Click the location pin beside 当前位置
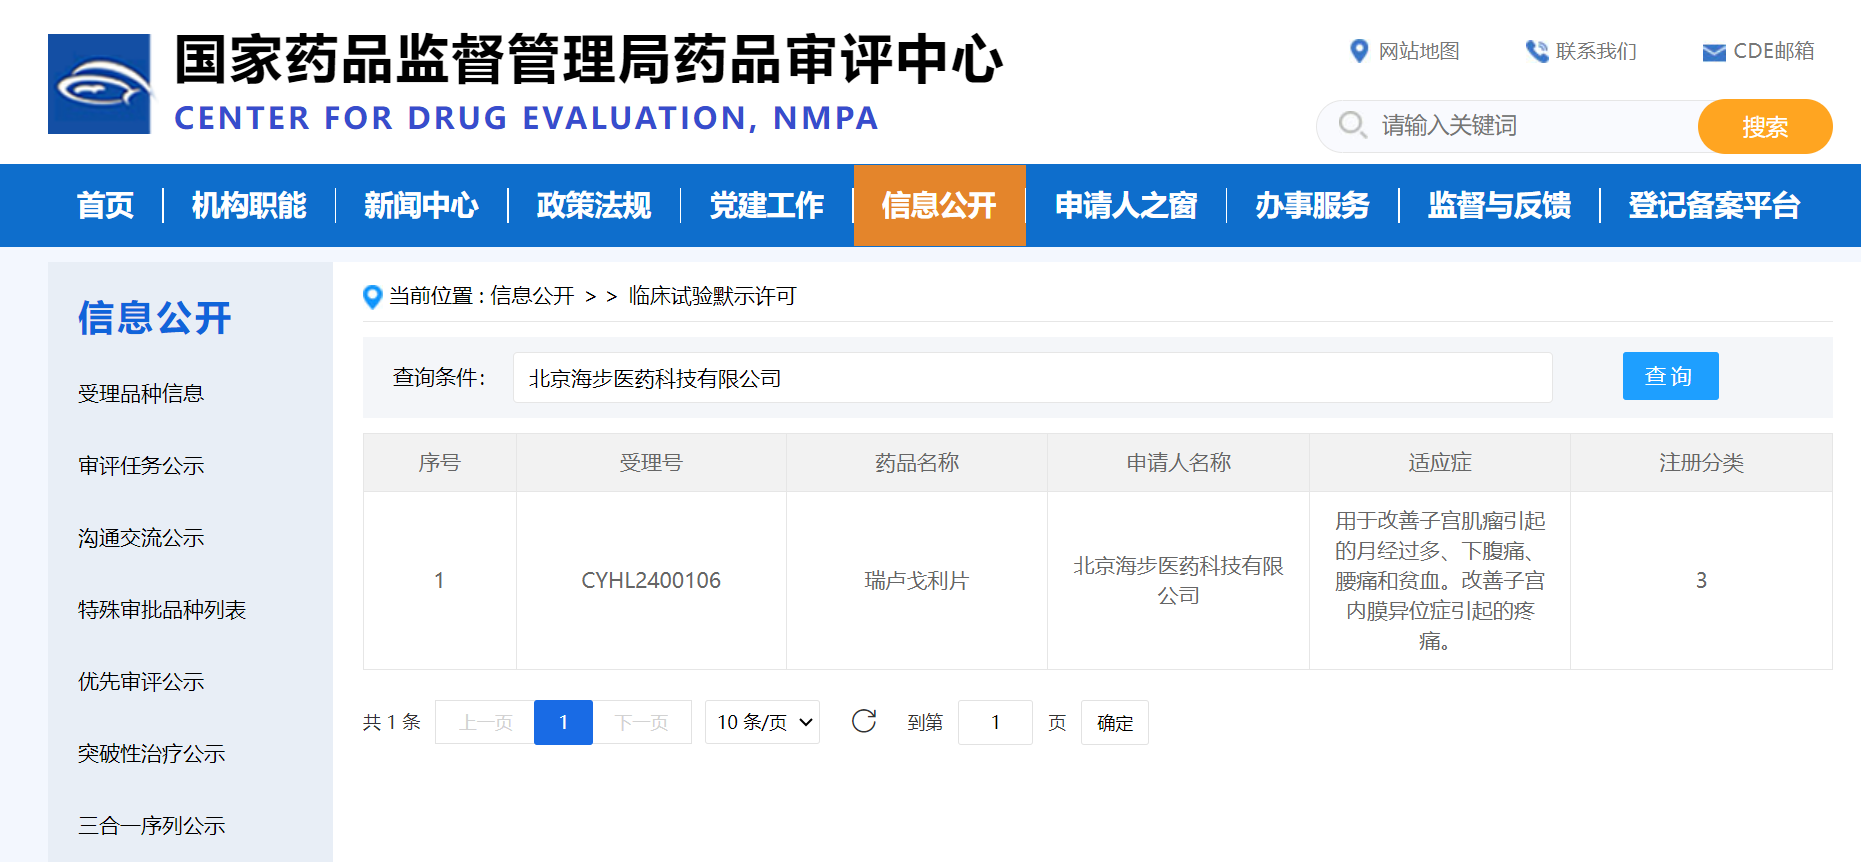1861x862 pixels. pos(372,296)
